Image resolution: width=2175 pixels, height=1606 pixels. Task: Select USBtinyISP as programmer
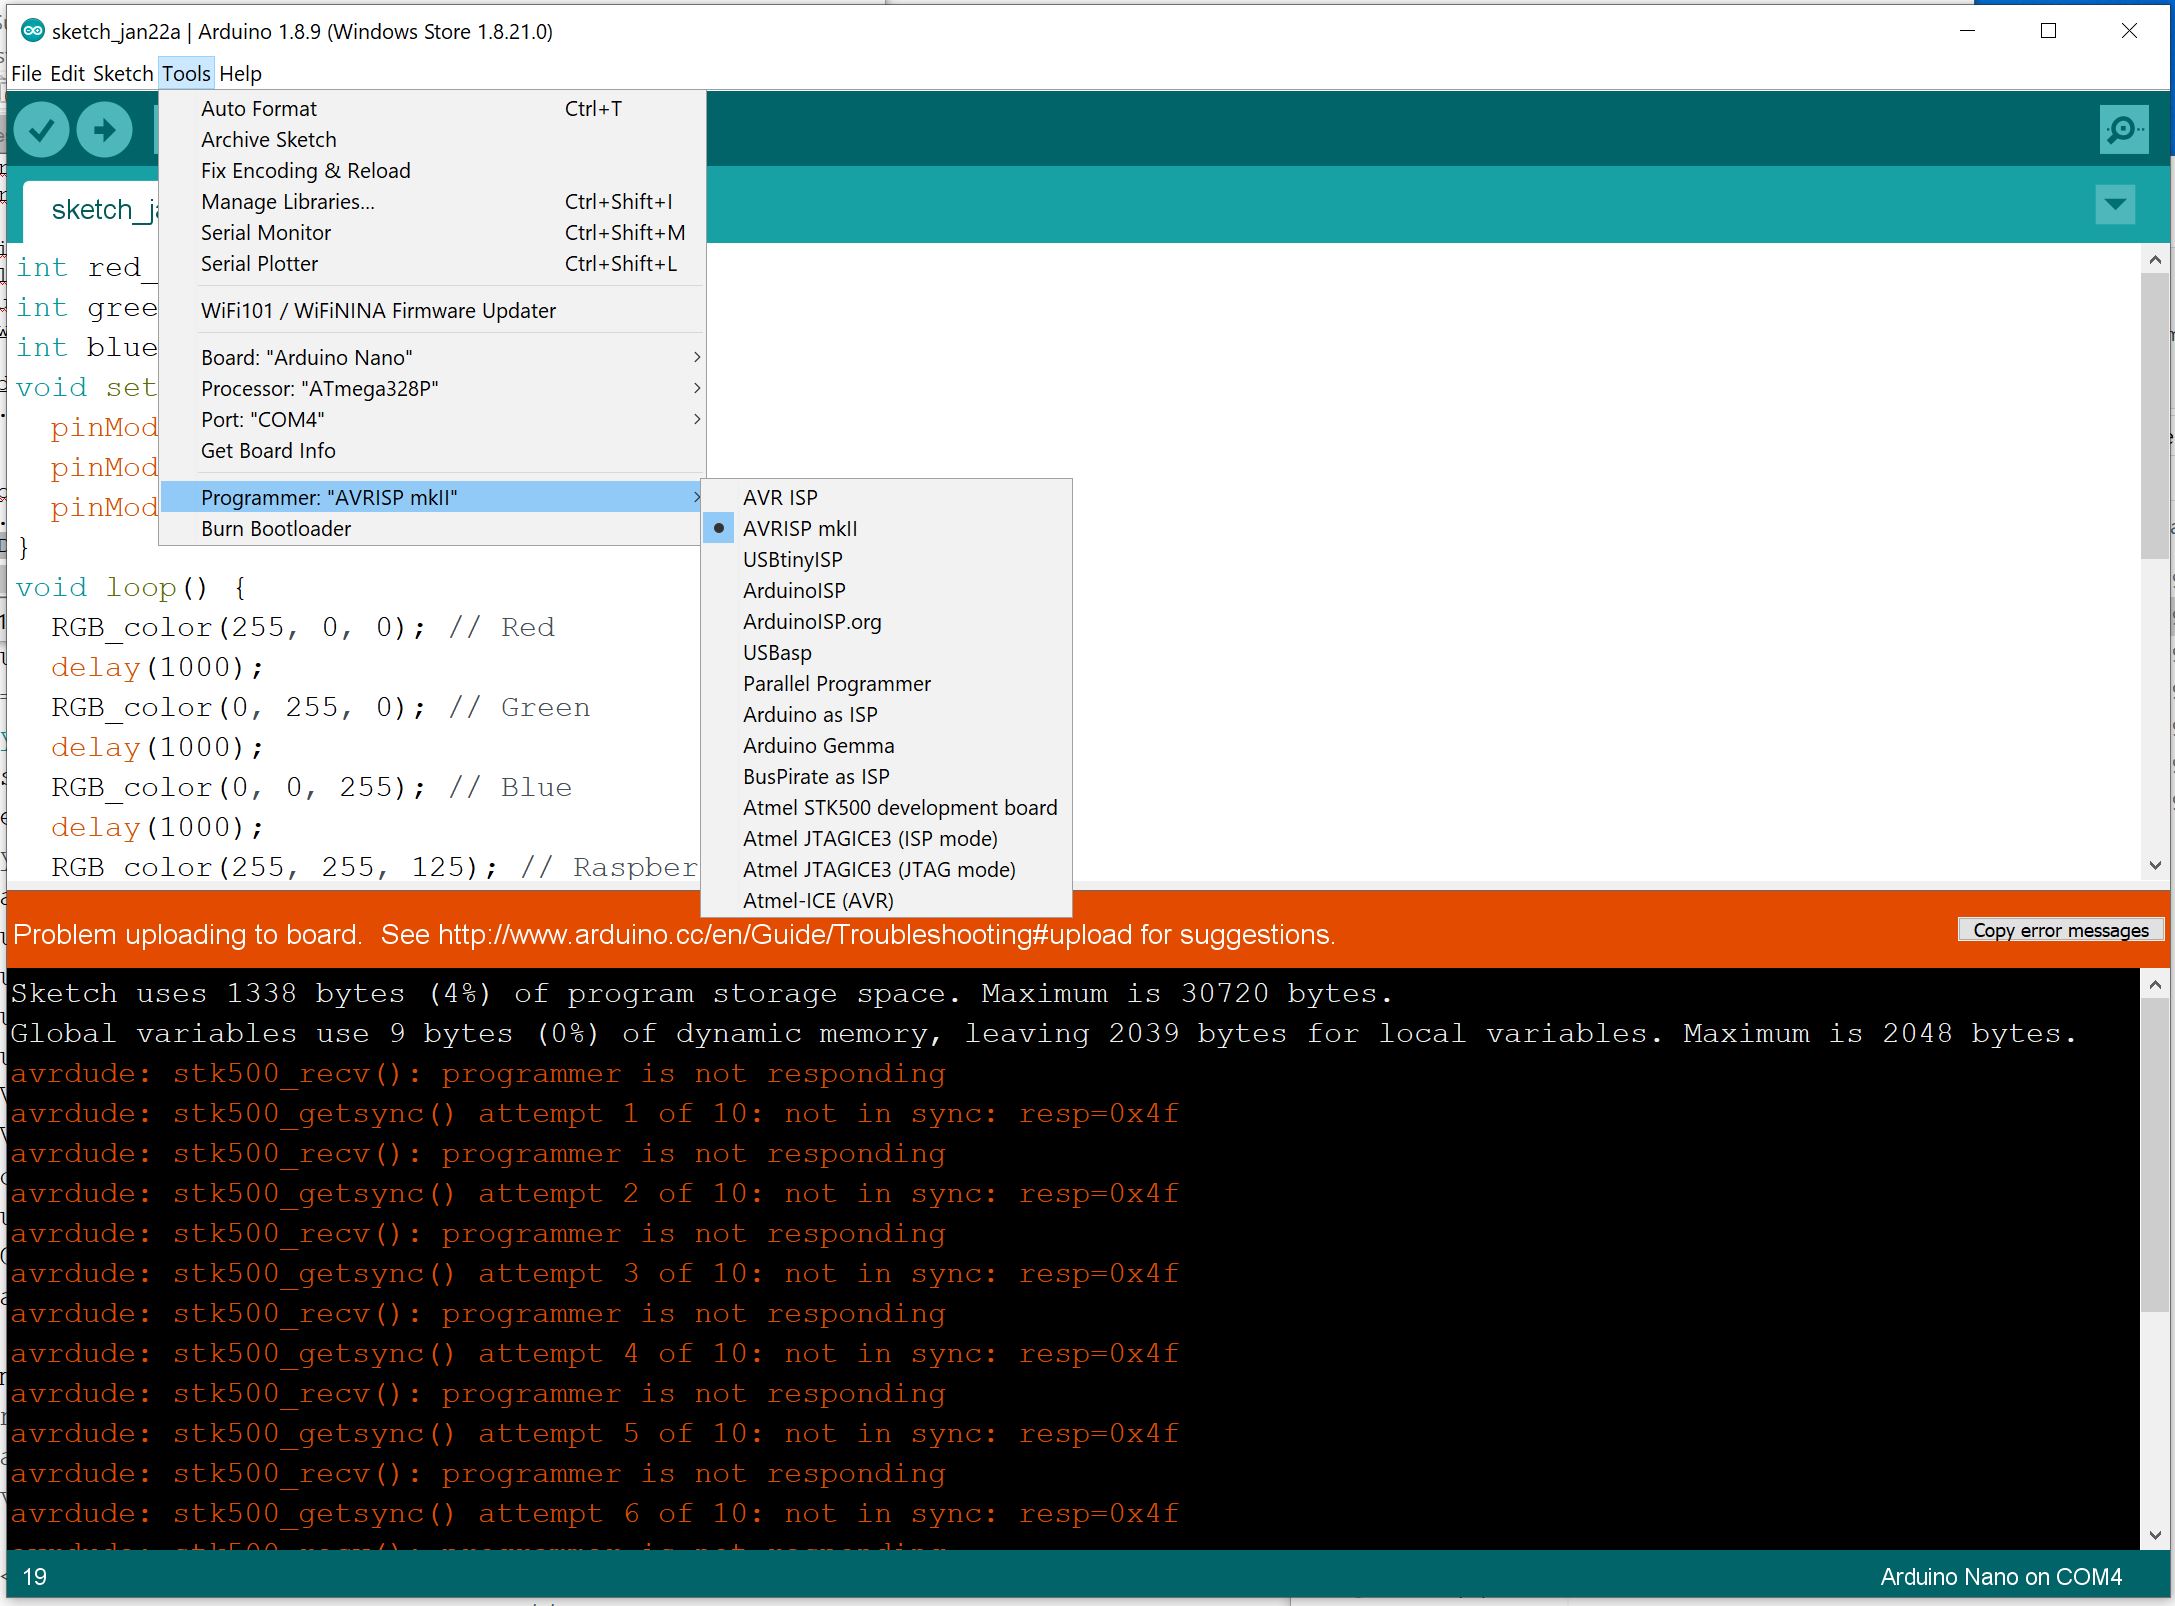(792, 559)
